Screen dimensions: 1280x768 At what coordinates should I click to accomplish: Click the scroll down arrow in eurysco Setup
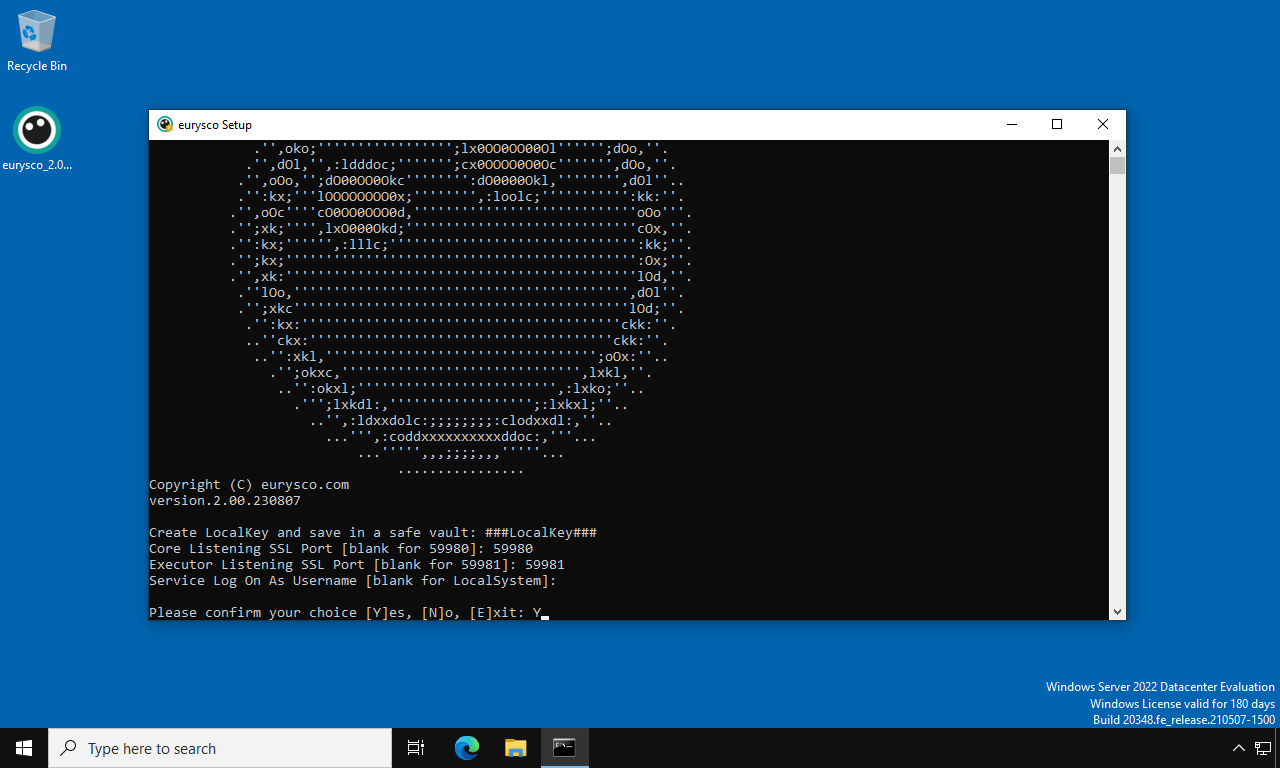coord(1118,612)
